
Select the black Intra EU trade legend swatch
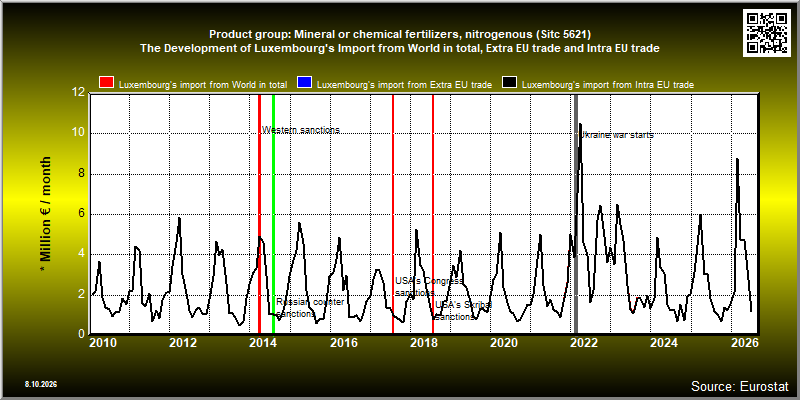510,83
